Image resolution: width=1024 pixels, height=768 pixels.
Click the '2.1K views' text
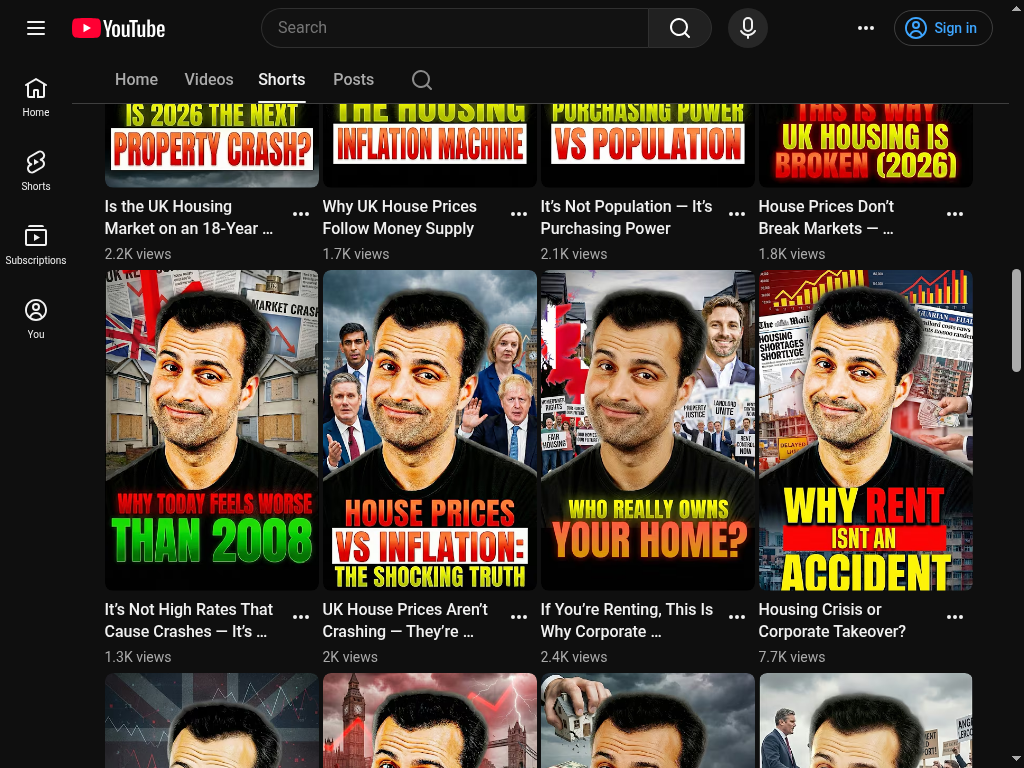click(574, 254)
